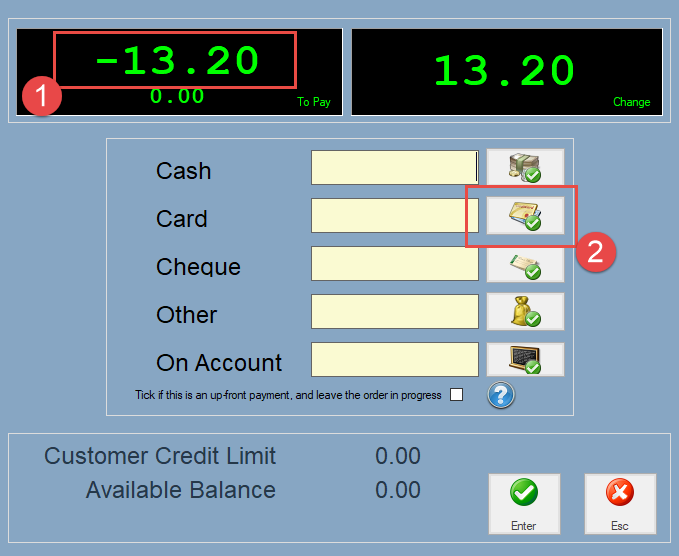
Task: Click the Cash payment icon button
Action: click(525, 167)
